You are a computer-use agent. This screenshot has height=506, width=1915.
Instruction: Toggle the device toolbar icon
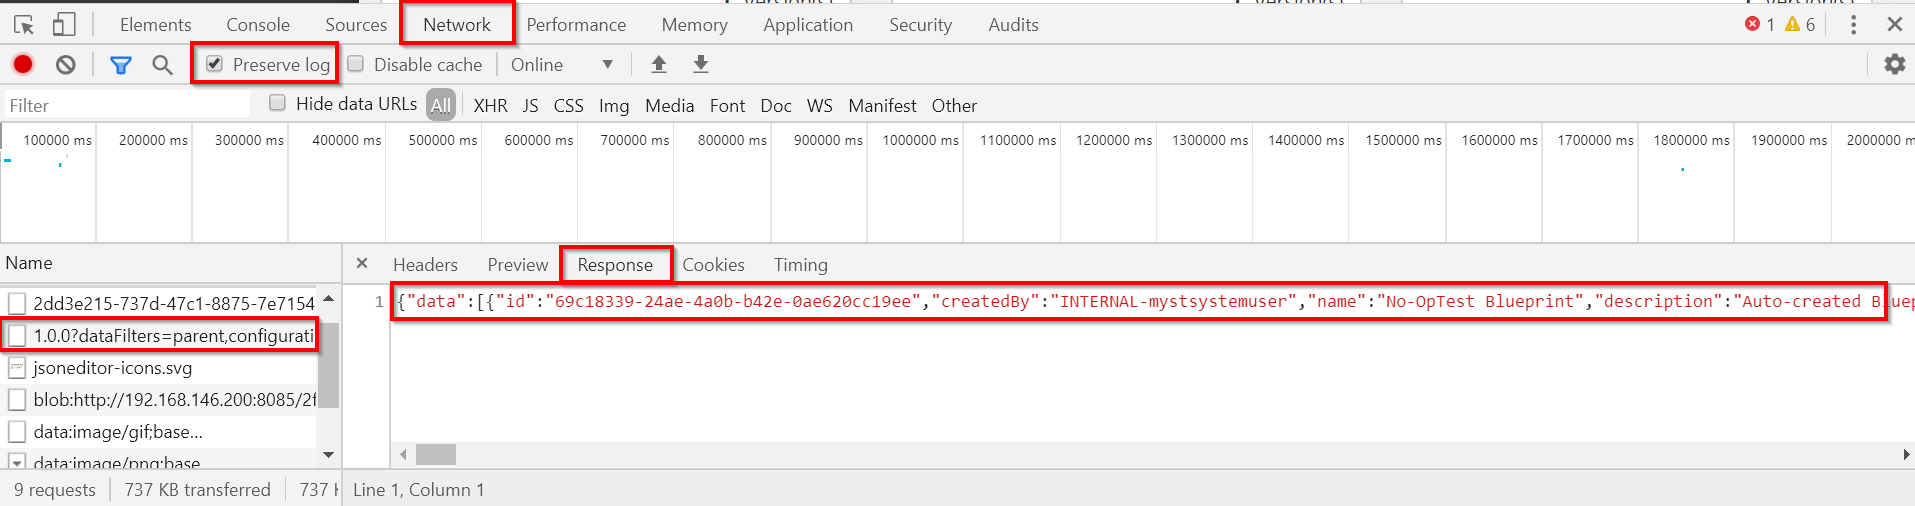click(x=64, y=25)
